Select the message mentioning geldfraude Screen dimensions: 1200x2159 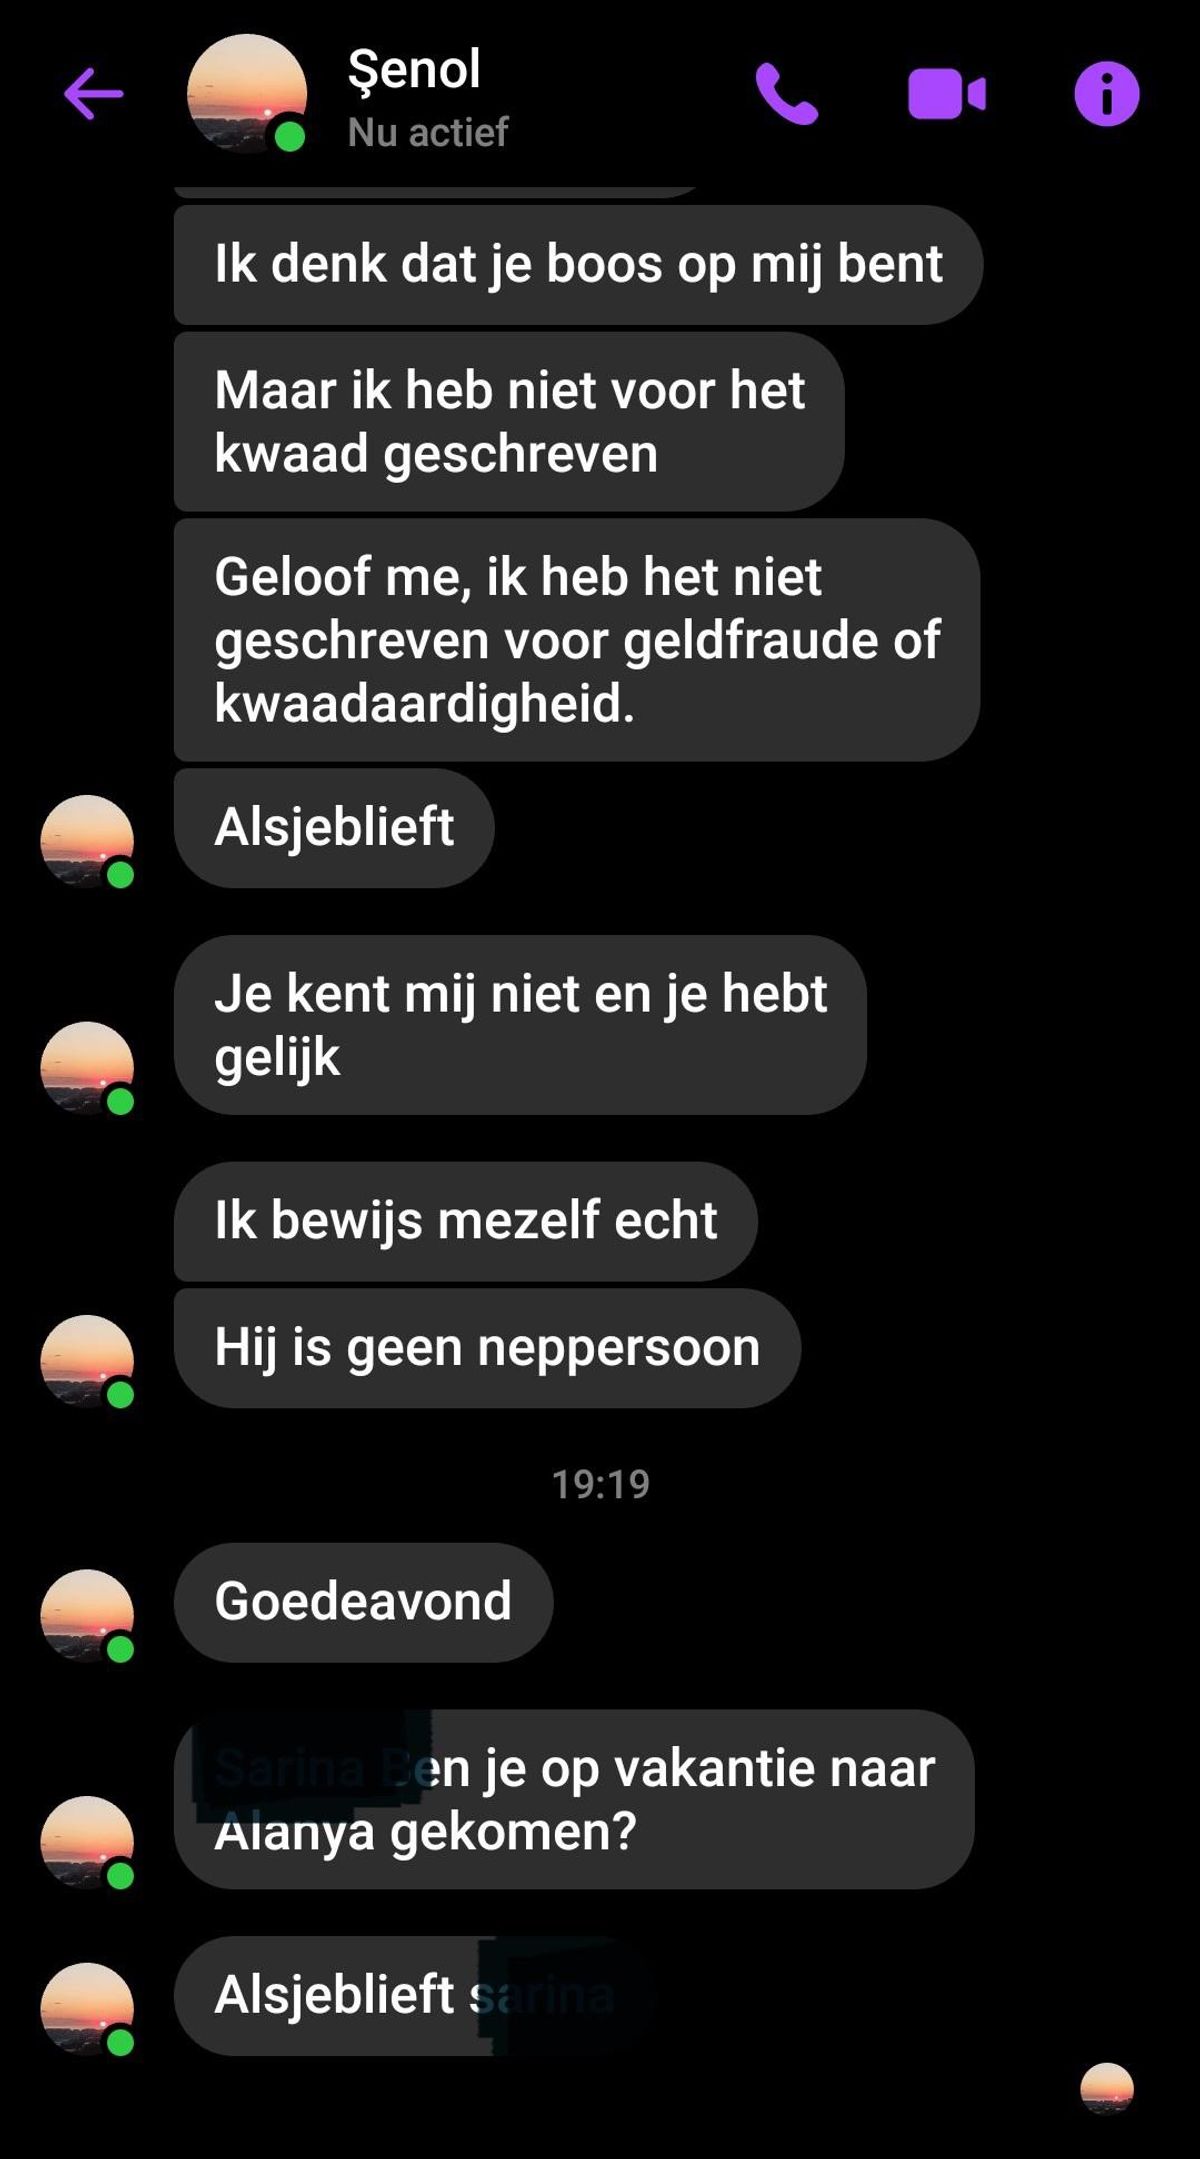pos(577,640)
